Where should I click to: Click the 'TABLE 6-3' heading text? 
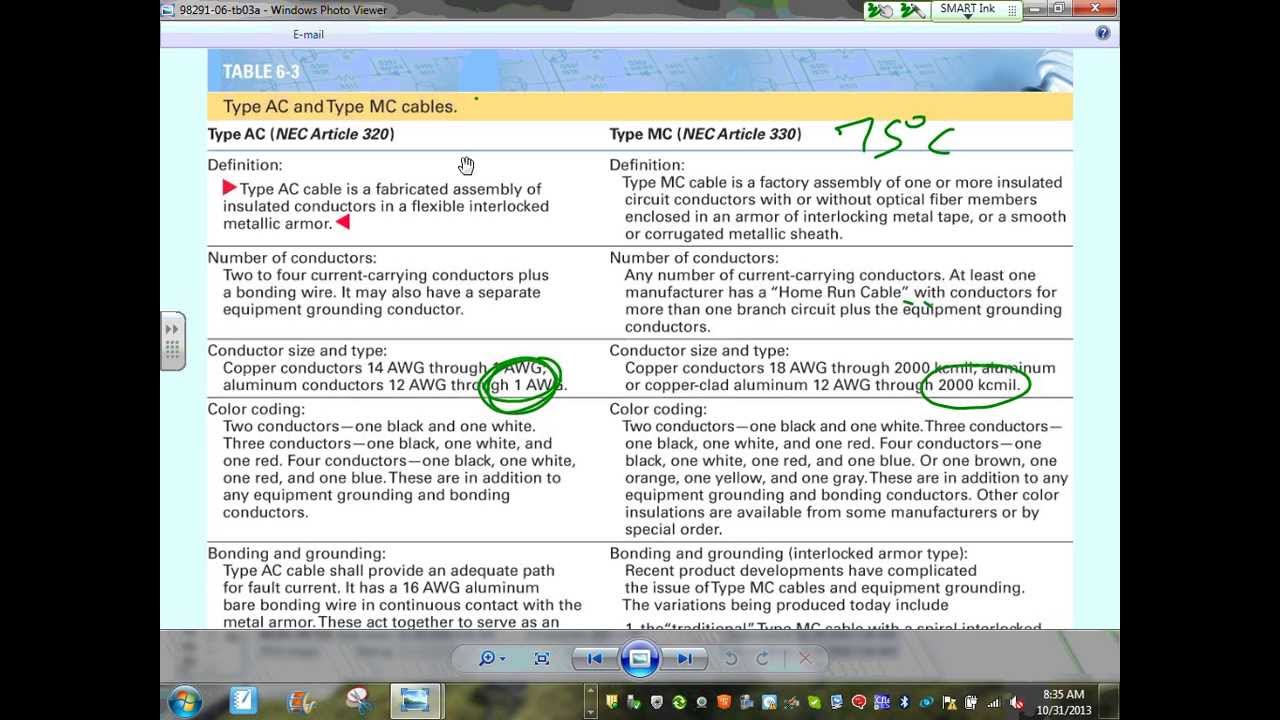pos(261,72)
